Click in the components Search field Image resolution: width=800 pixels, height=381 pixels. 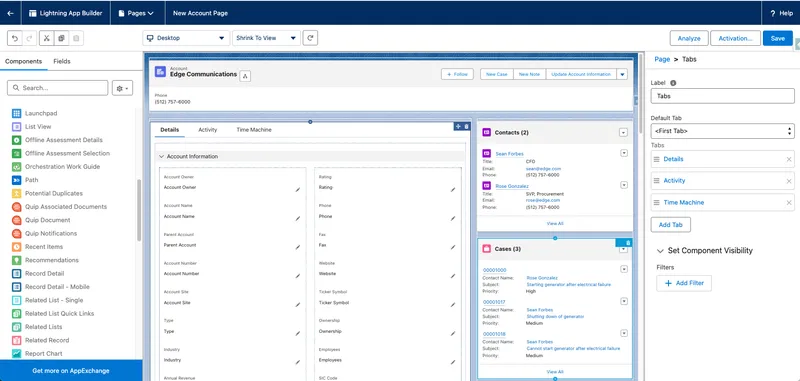(x=58, y=88)
